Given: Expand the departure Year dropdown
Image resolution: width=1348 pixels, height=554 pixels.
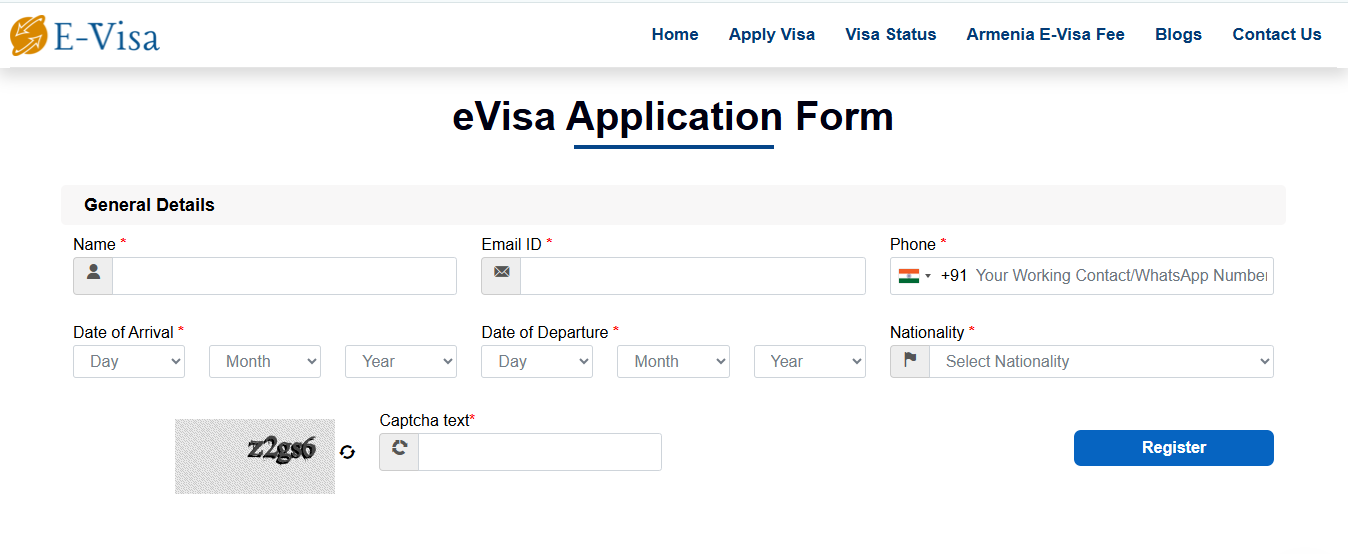Looking at the screenshot, I should point(809,361).
